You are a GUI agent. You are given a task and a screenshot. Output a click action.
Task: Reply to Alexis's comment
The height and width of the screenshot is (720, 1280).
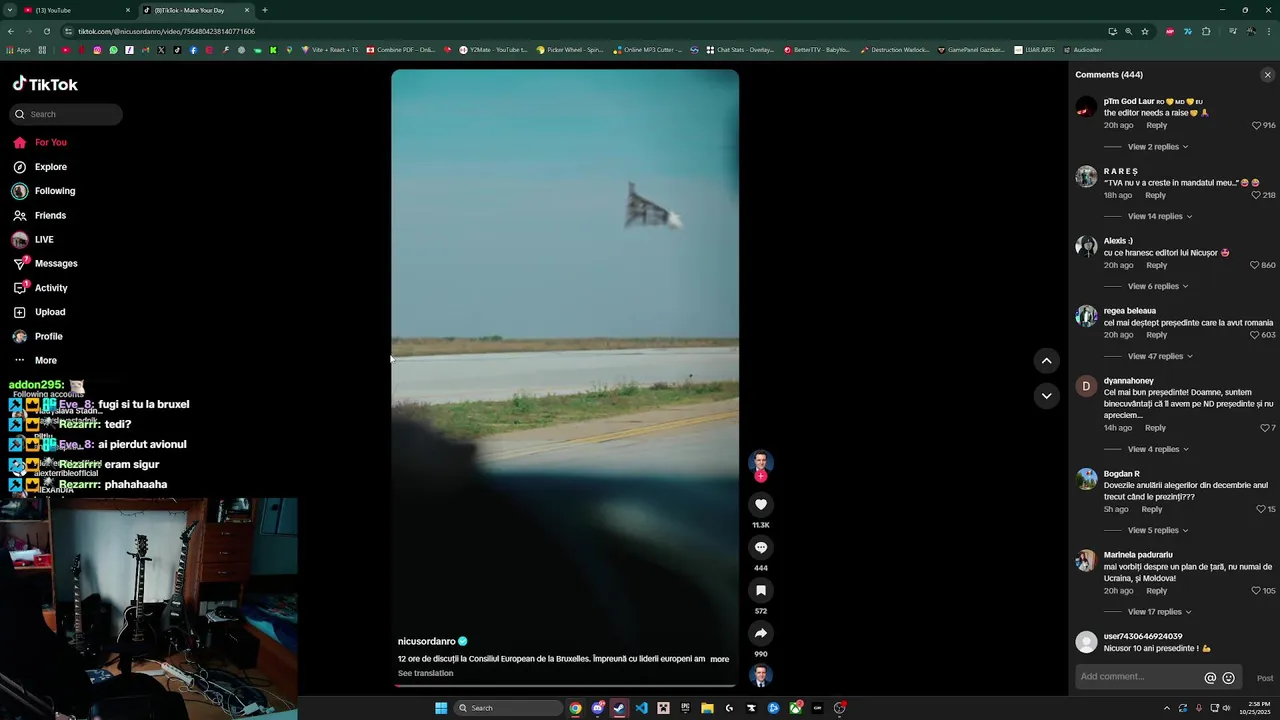1156,266
